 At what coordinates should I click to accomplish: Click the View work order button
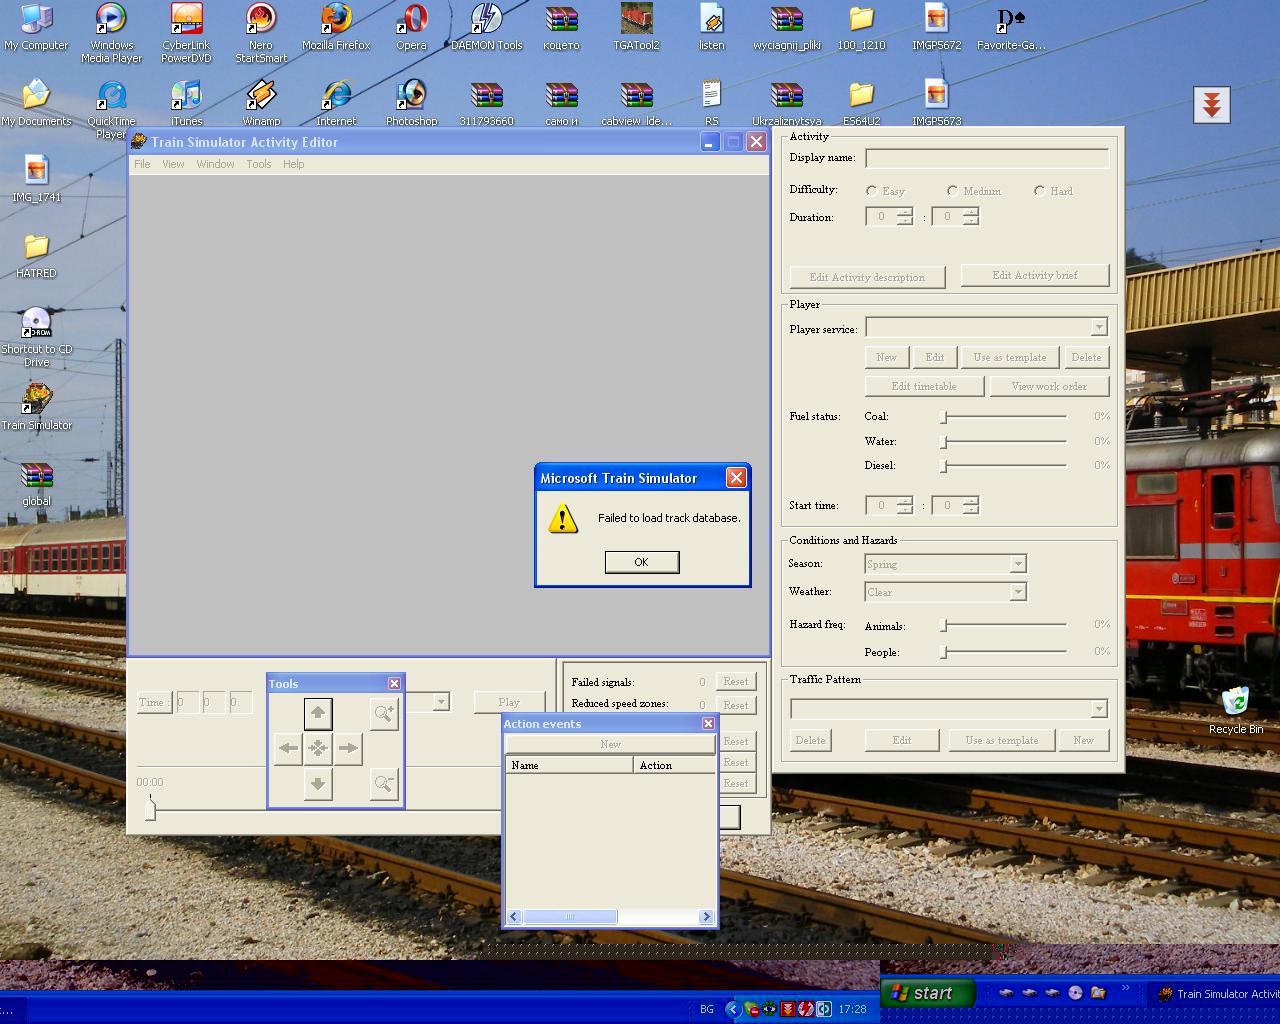[x=1049, y=386]
